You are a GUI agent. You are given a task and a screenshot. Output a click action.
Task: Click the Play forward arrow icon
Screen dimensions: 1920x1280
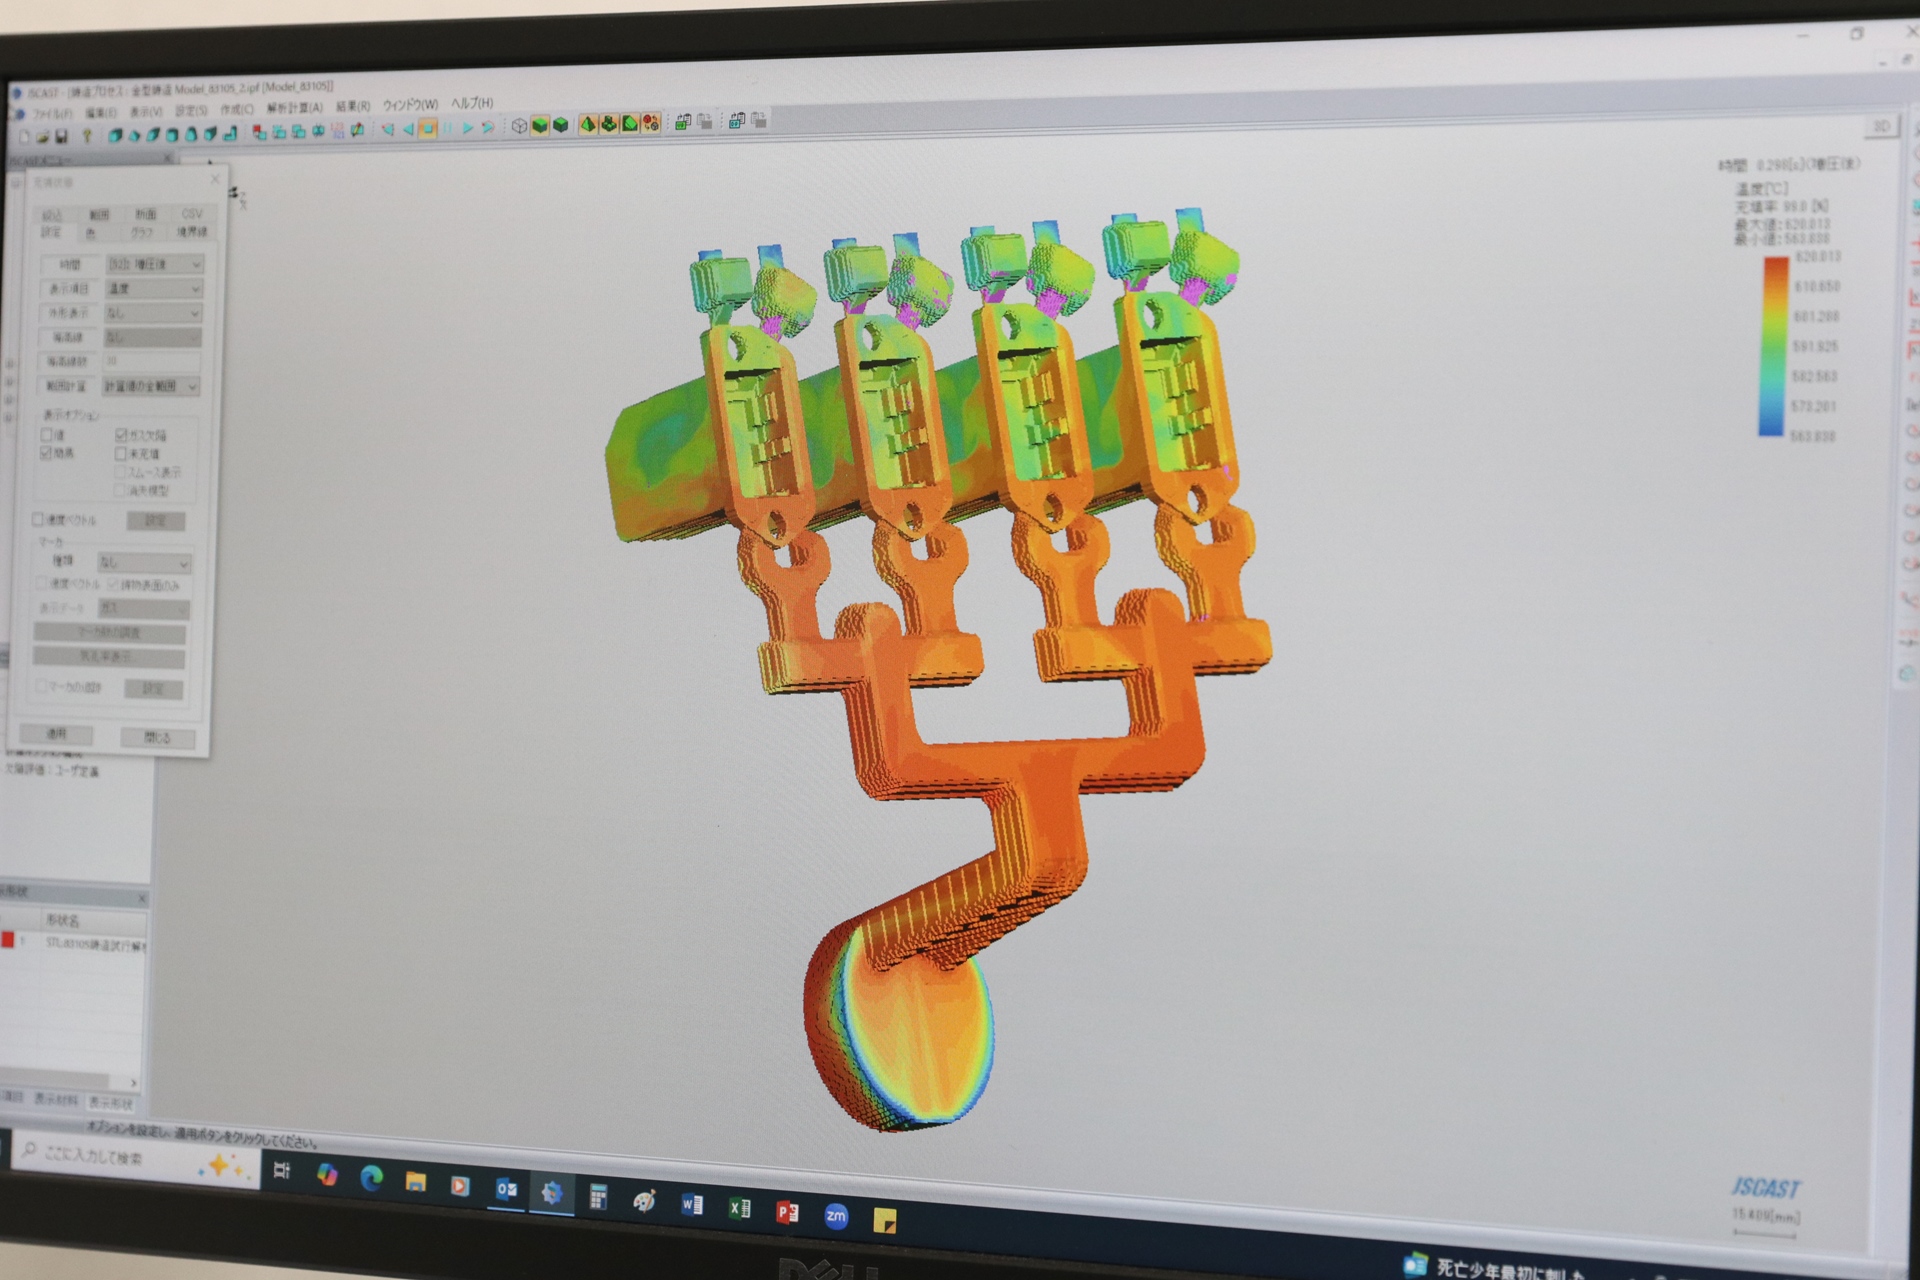467,128
